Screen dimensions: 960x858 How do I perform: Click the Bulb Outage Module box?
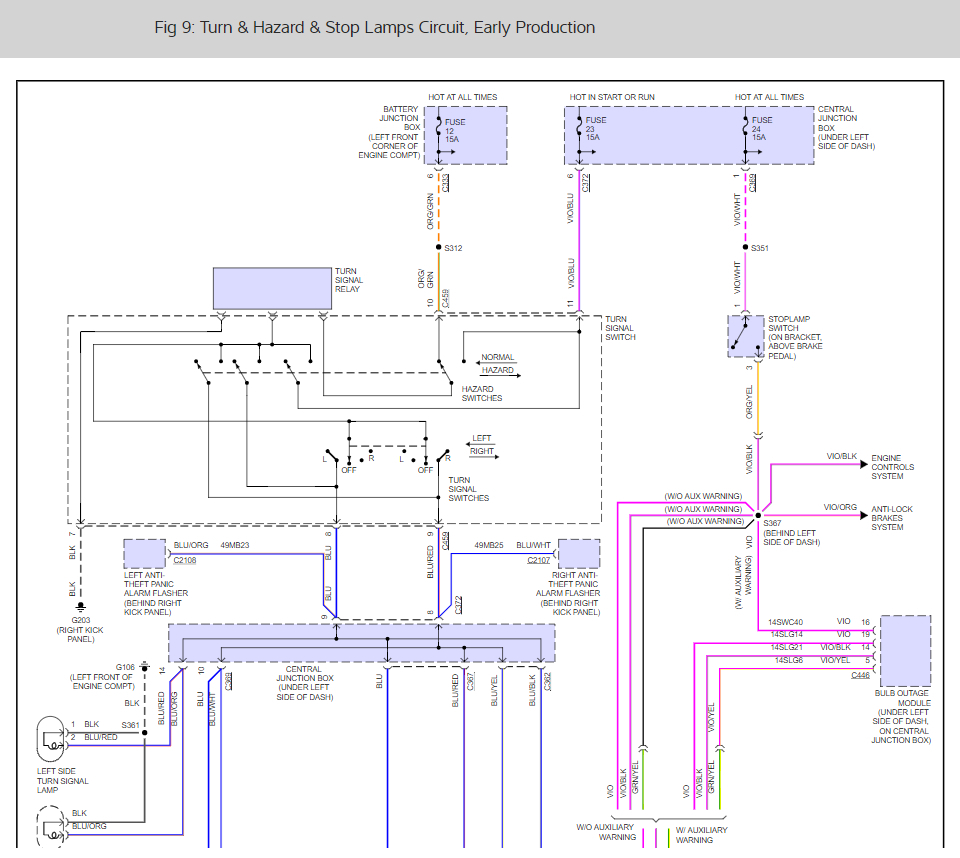tap(906, 650)
